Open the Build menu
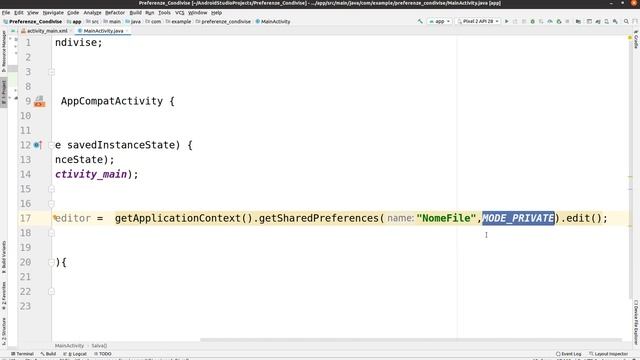The image size is (640, 360). 135,13
